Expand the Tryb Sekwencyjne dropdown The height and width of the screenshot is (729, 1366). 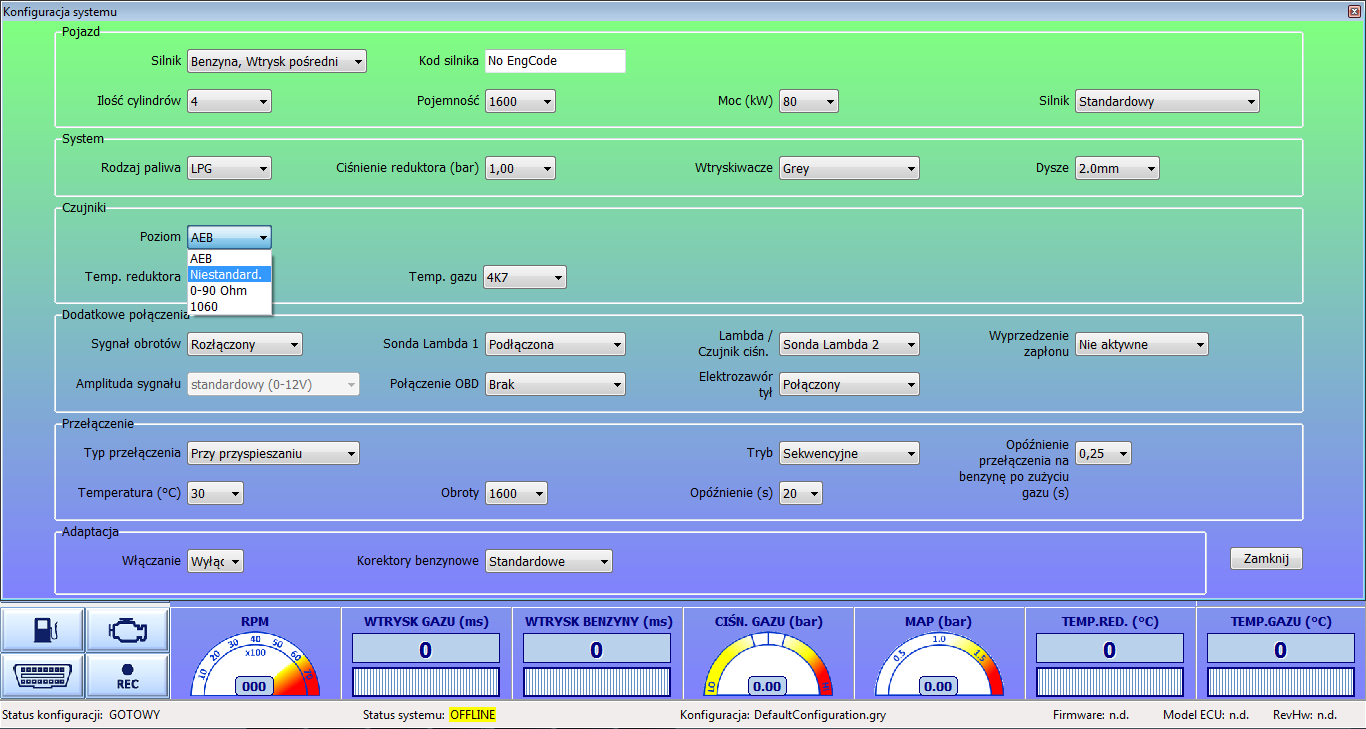tap(849, 453)
